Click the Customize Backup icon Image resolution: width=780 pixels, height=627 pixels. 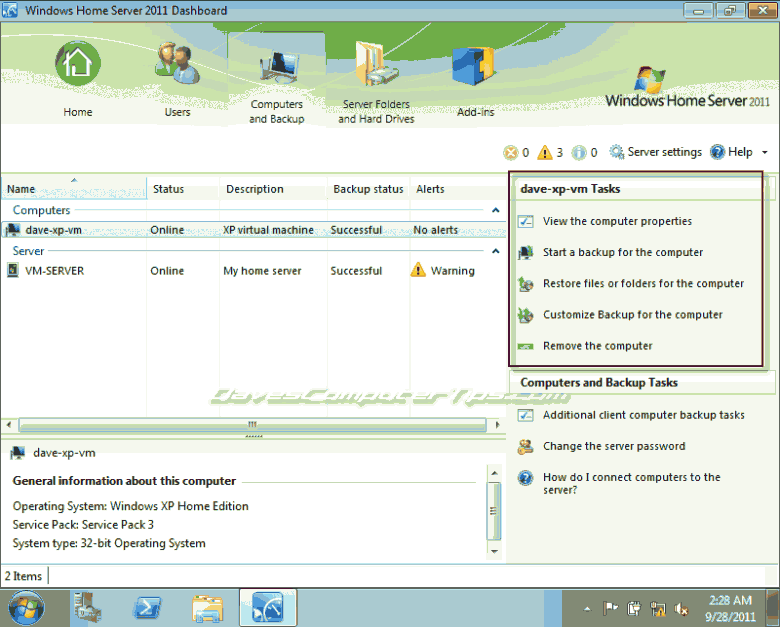526,315
